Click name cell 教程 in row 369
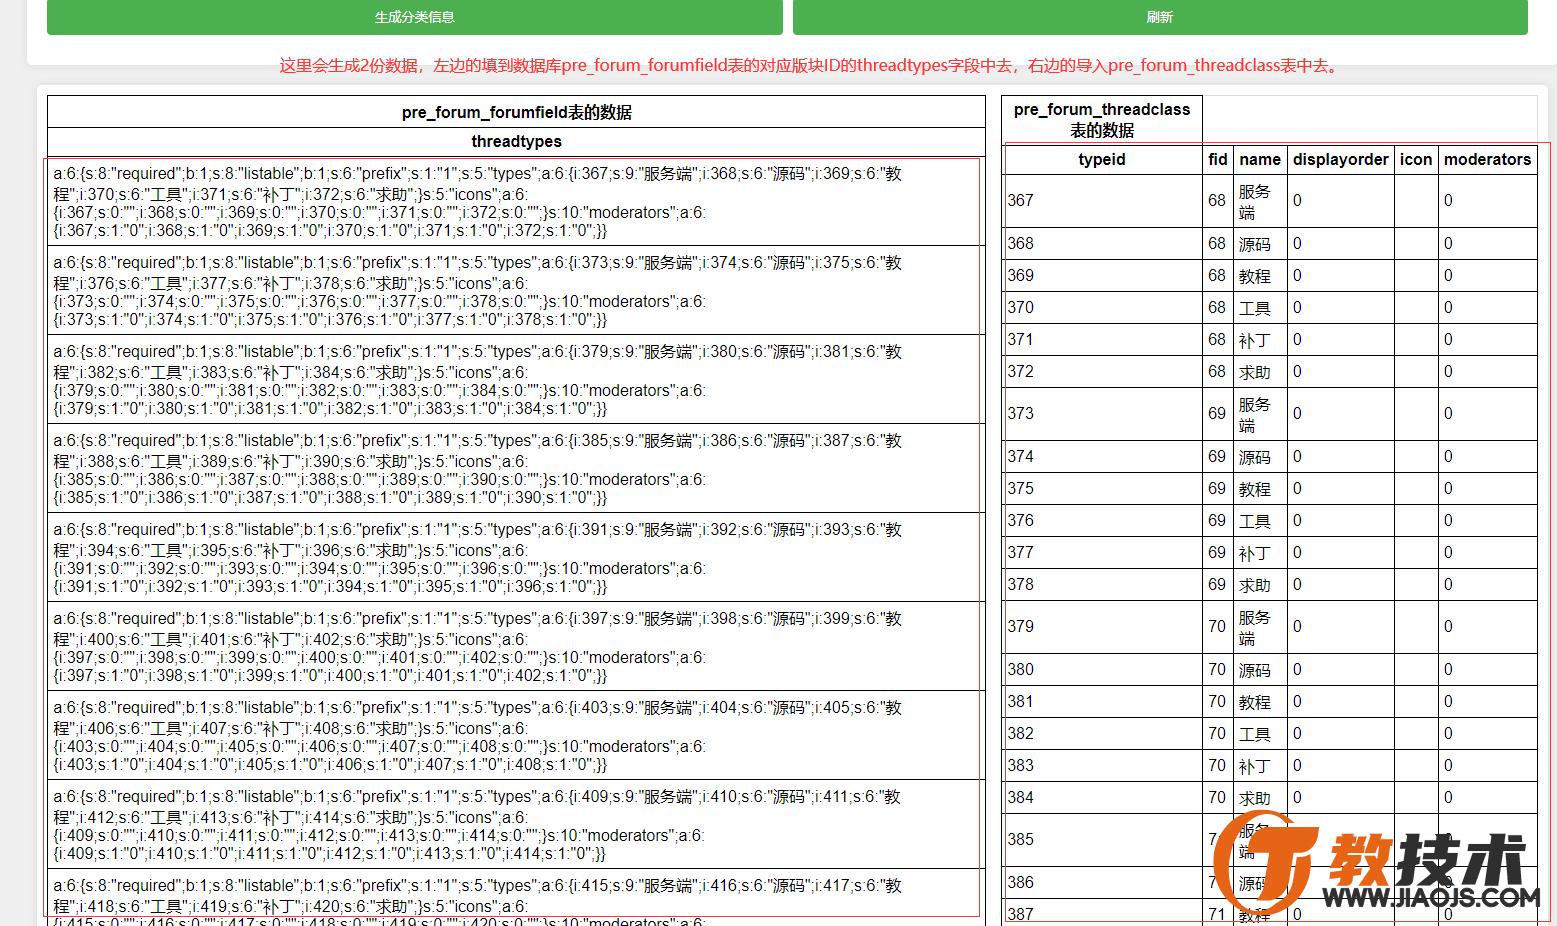Viewport: 1557px width, 926px height. tap(1260, 275)
